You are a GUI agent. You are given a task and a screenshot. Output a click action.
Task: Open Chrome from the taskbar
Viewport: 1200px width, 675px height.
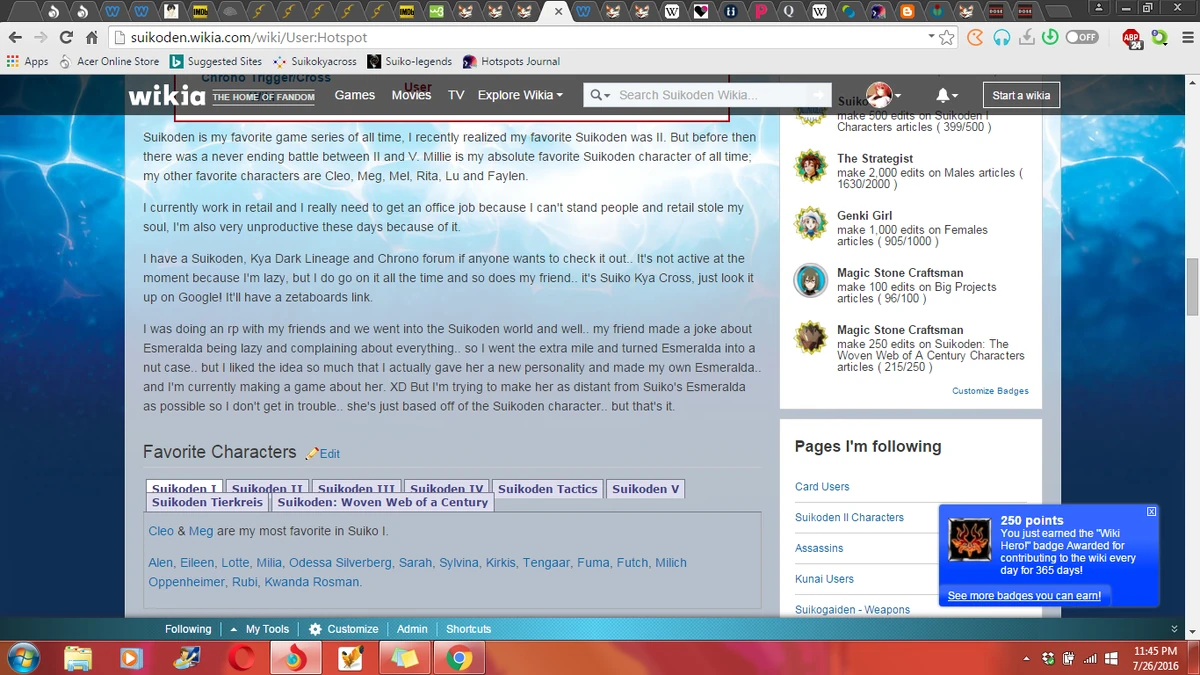459,658
